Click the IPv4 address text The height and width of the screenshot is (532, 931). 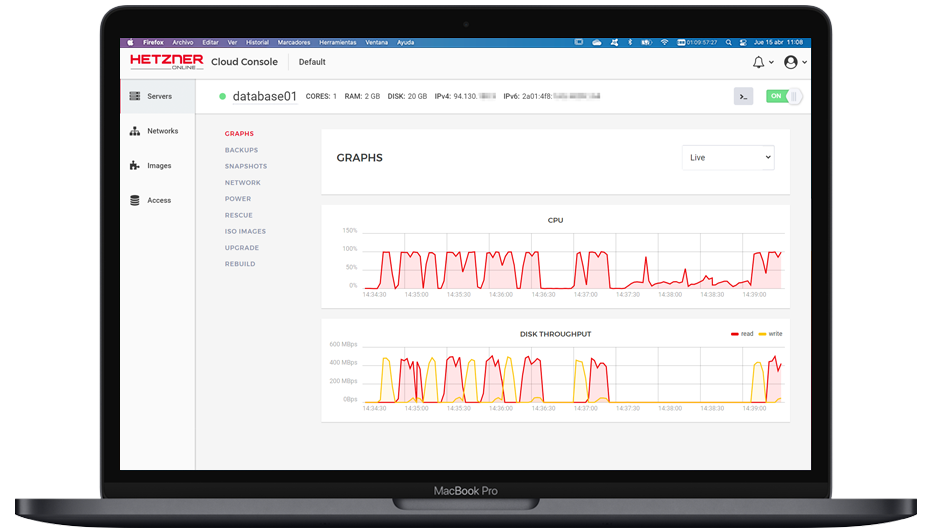click(x=465, y=96)
